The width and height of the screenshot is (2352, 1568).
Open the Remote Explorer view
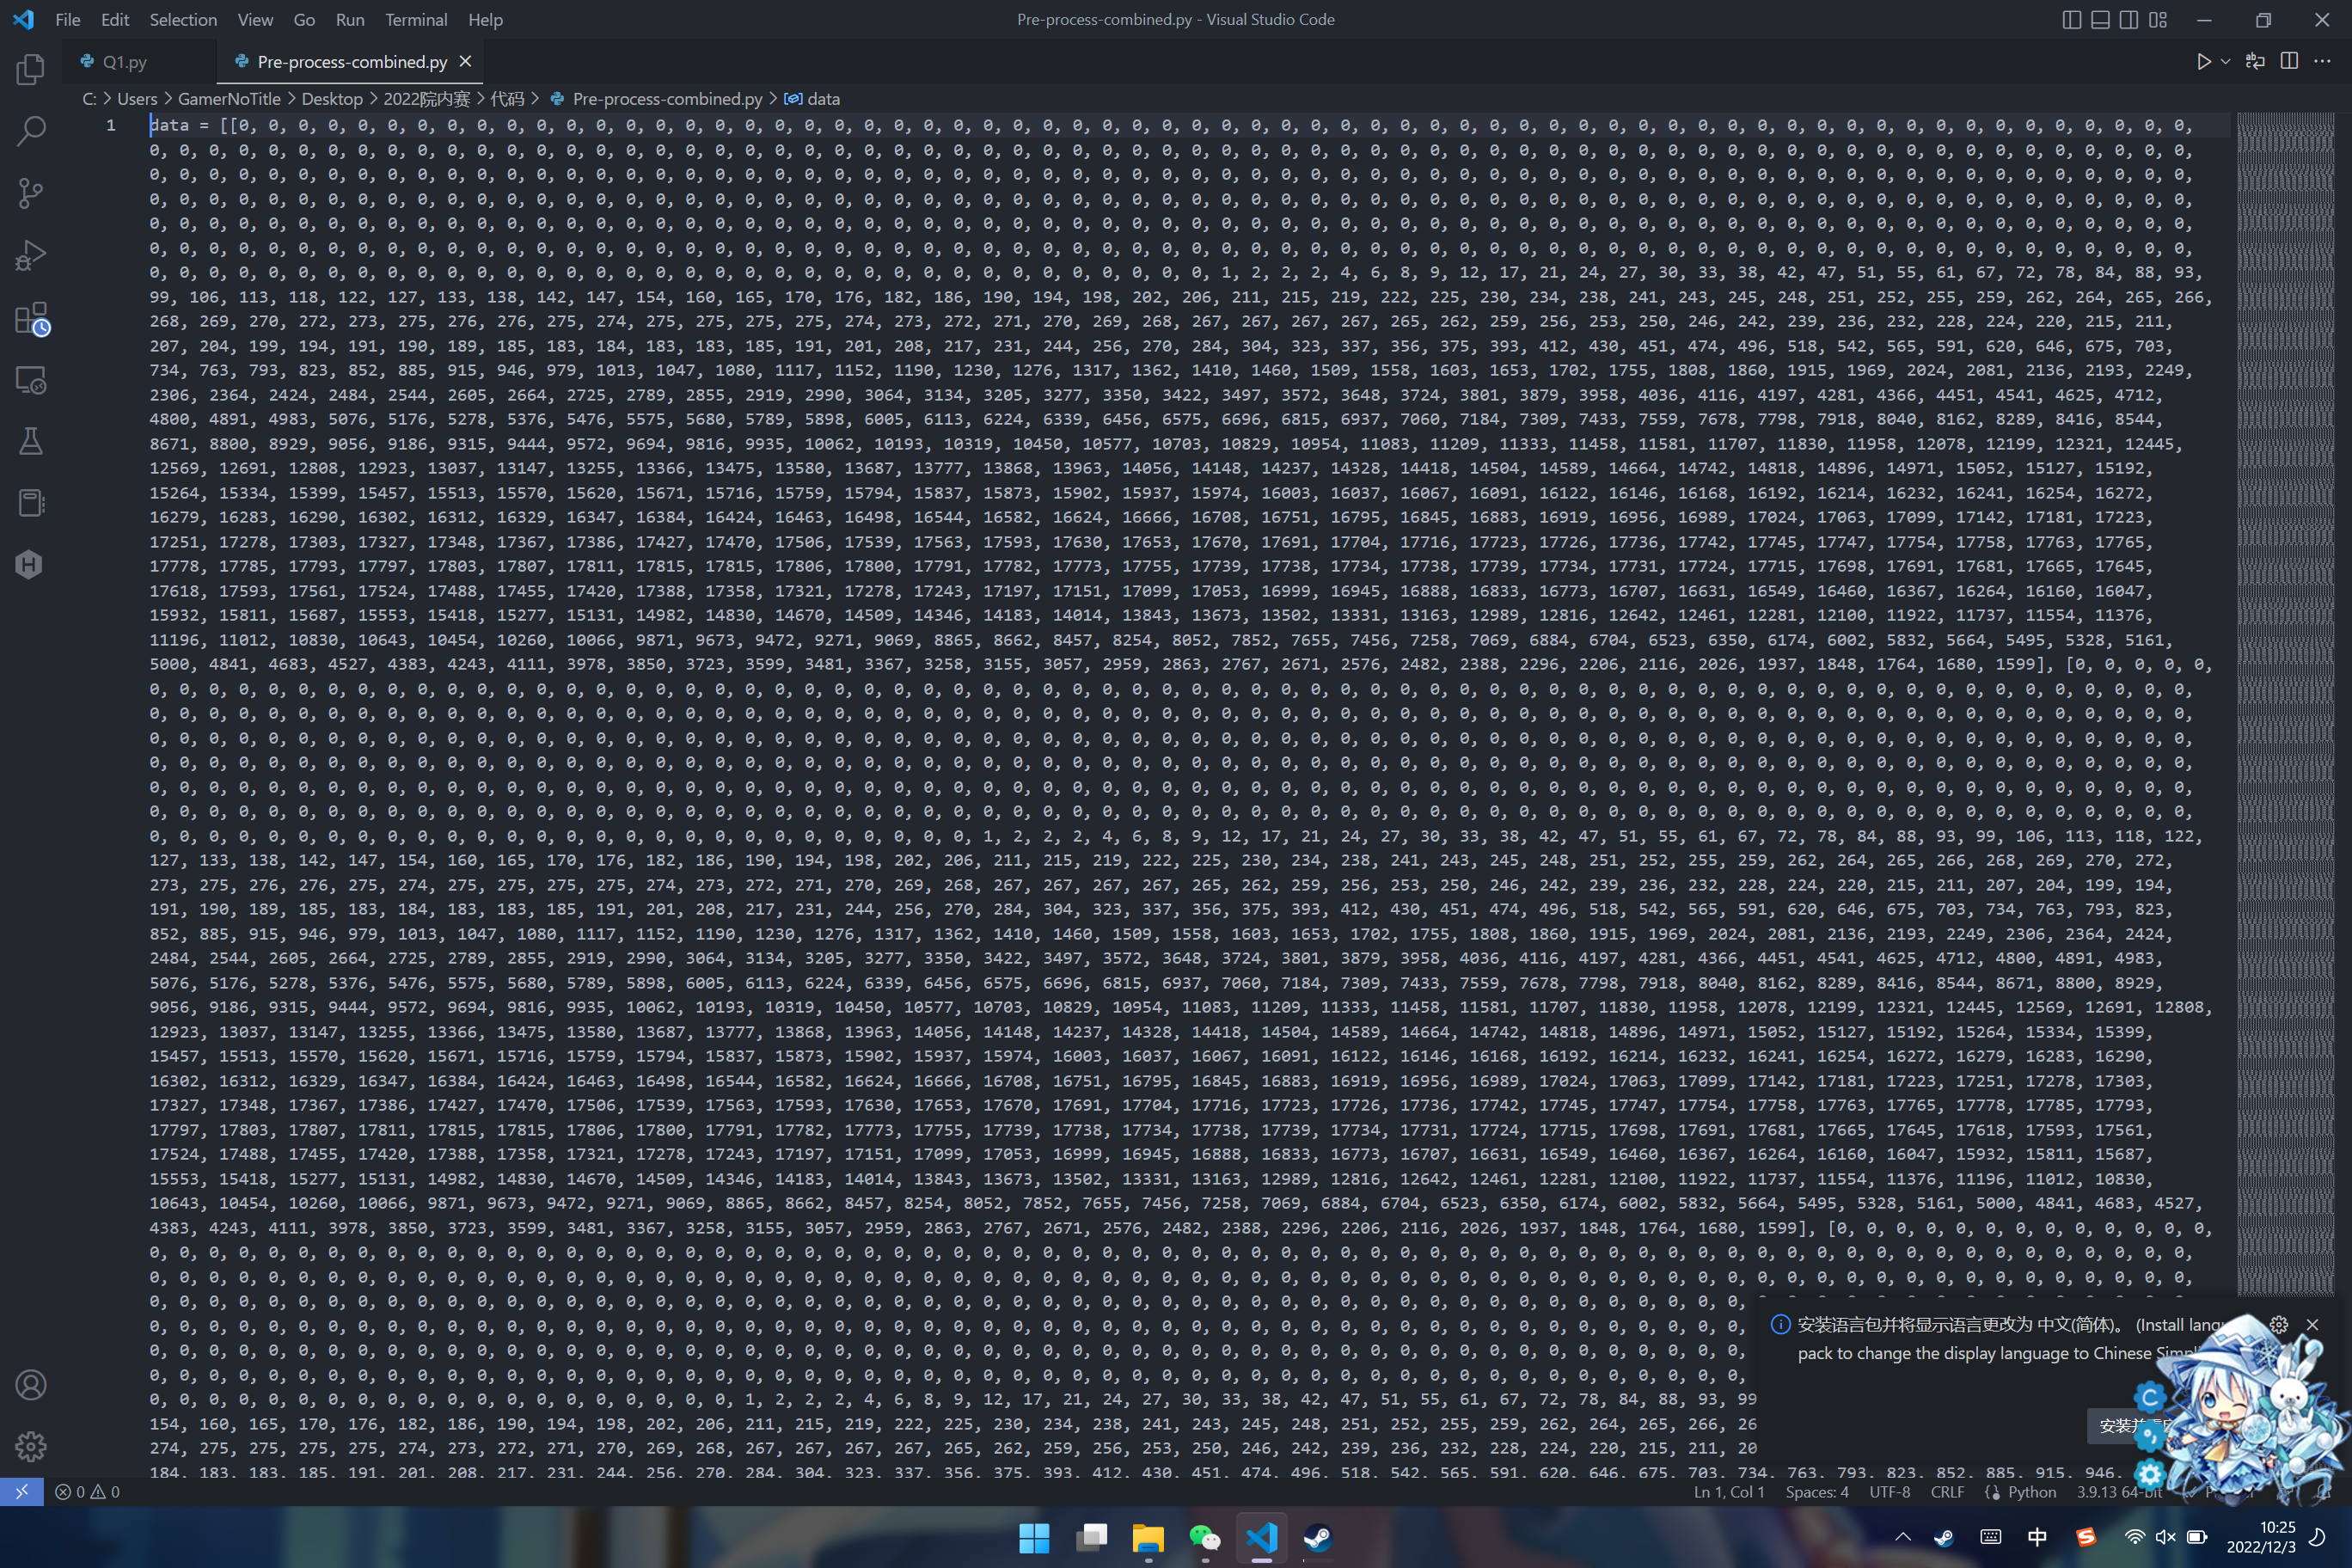pyautogui.click(x=30, y=380)
